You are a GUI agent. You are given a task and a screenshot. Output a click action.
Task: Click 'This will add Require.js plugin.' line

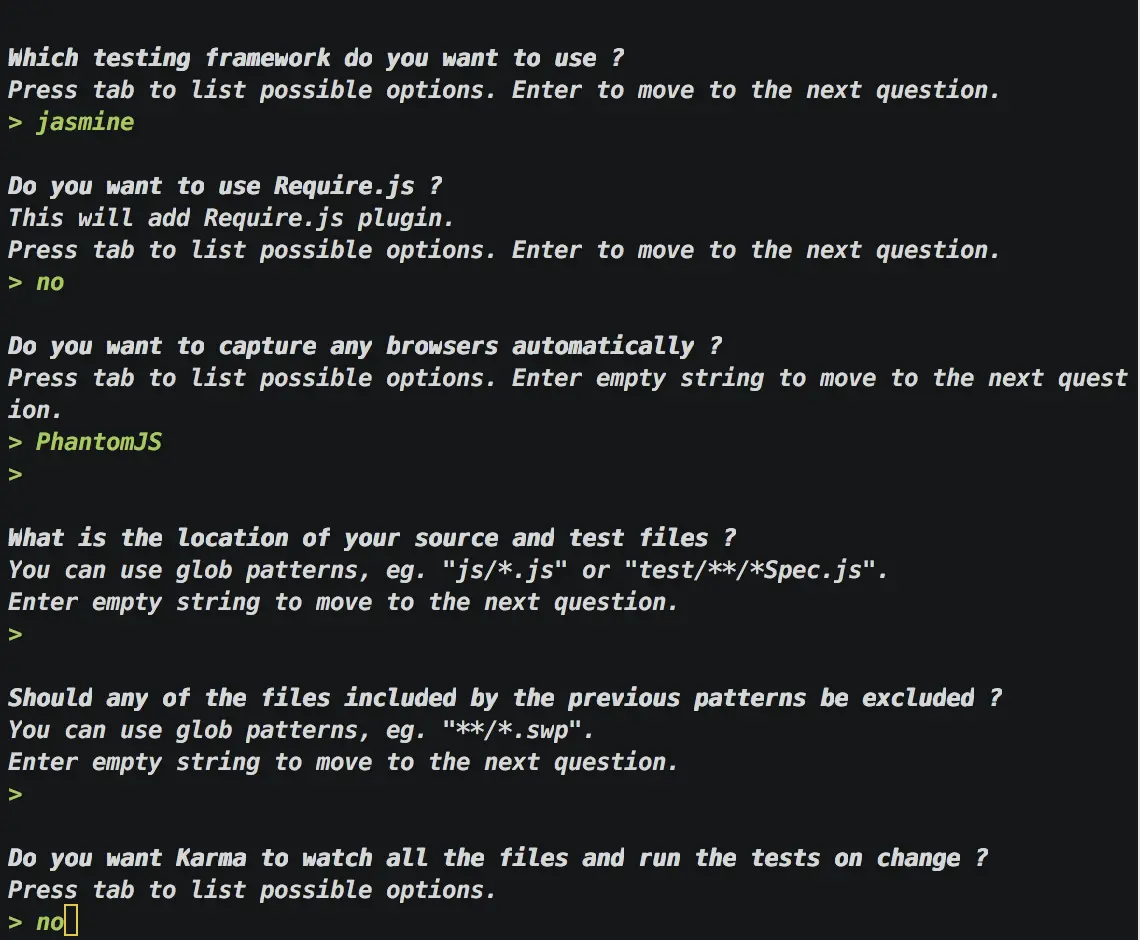point(231,218)
